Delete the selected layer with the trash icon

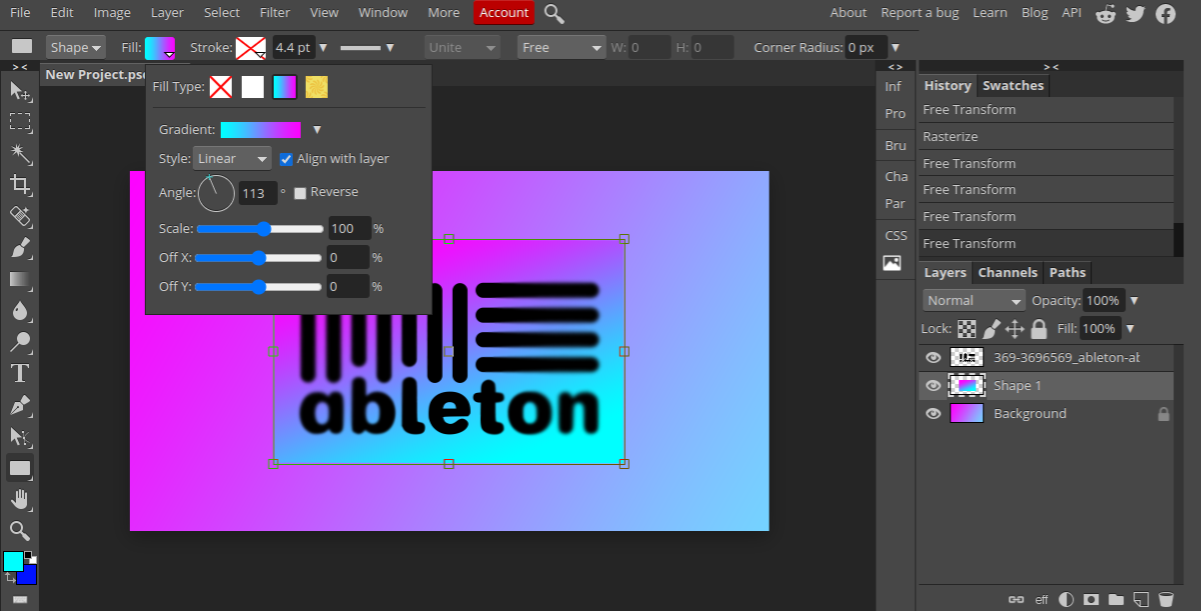click(1166, 599)
